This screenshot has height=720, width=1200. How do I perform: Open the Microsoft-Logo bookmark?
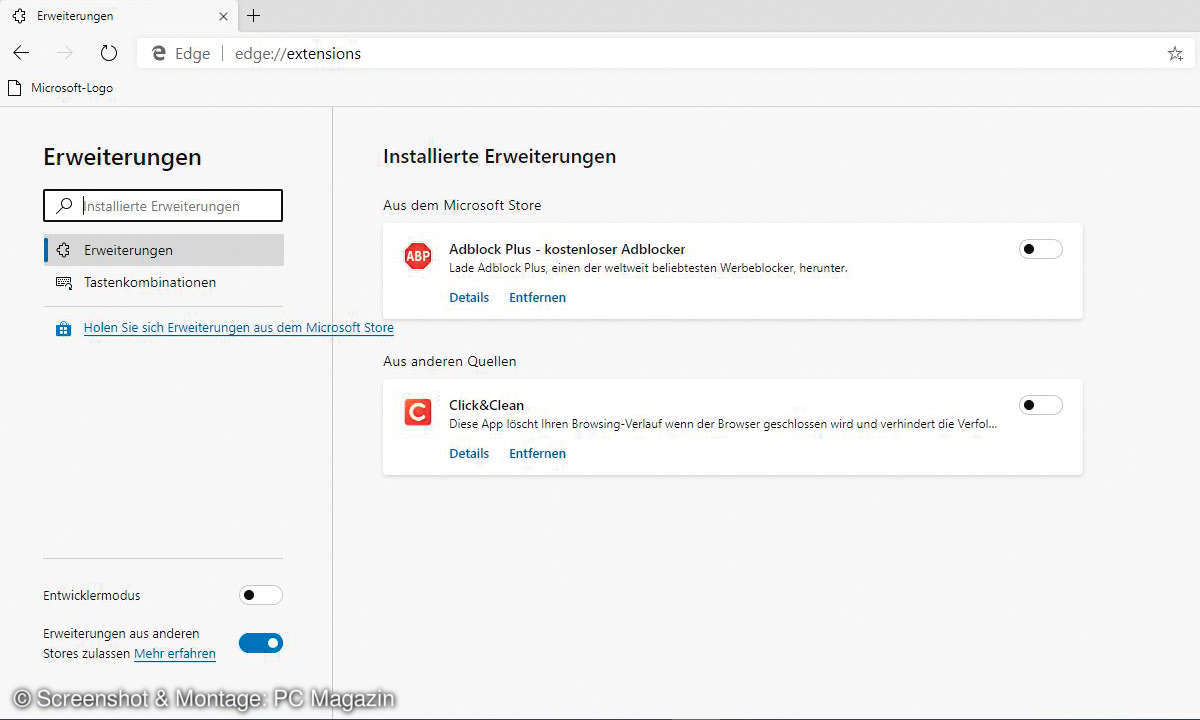point(61,88)
